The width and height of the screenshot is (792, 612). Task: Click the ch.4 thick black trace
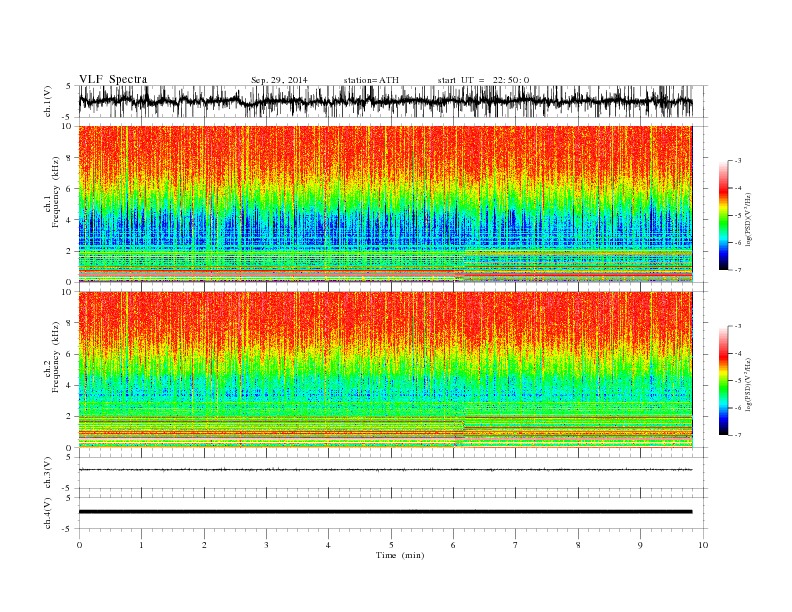(x=385, y=512)
